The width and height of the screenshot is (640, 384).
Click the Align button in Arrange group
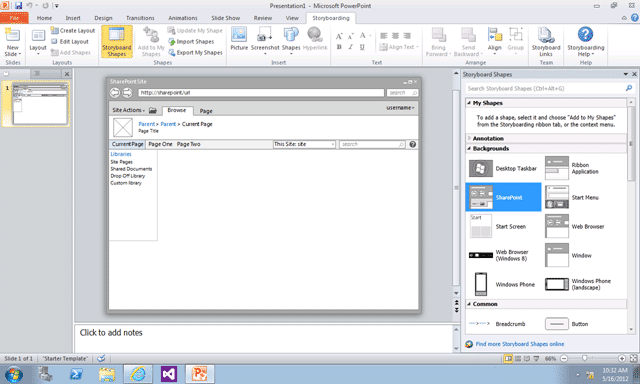coord(494,40)
